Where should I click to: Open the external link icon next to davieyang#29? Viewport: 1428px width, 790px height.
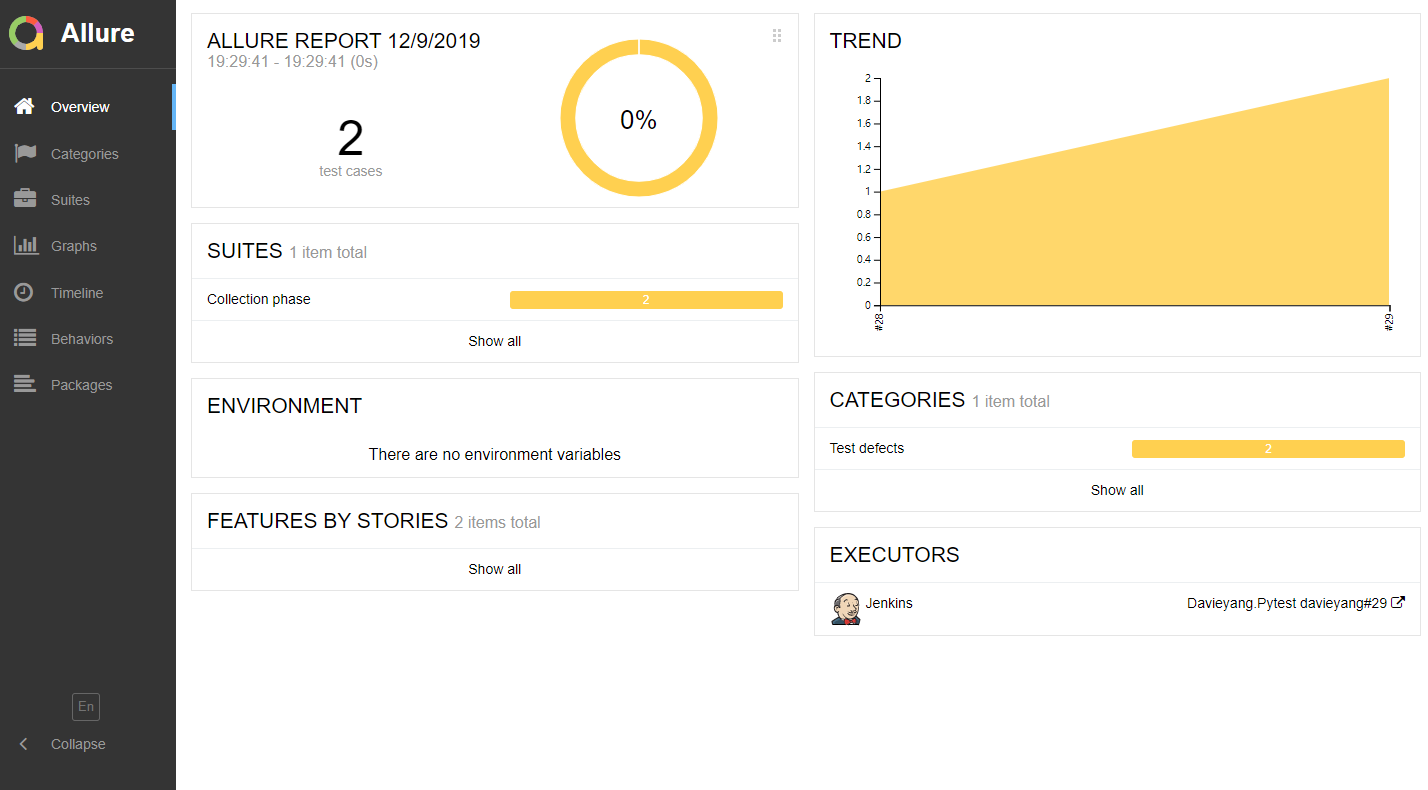click(1399, 602)
